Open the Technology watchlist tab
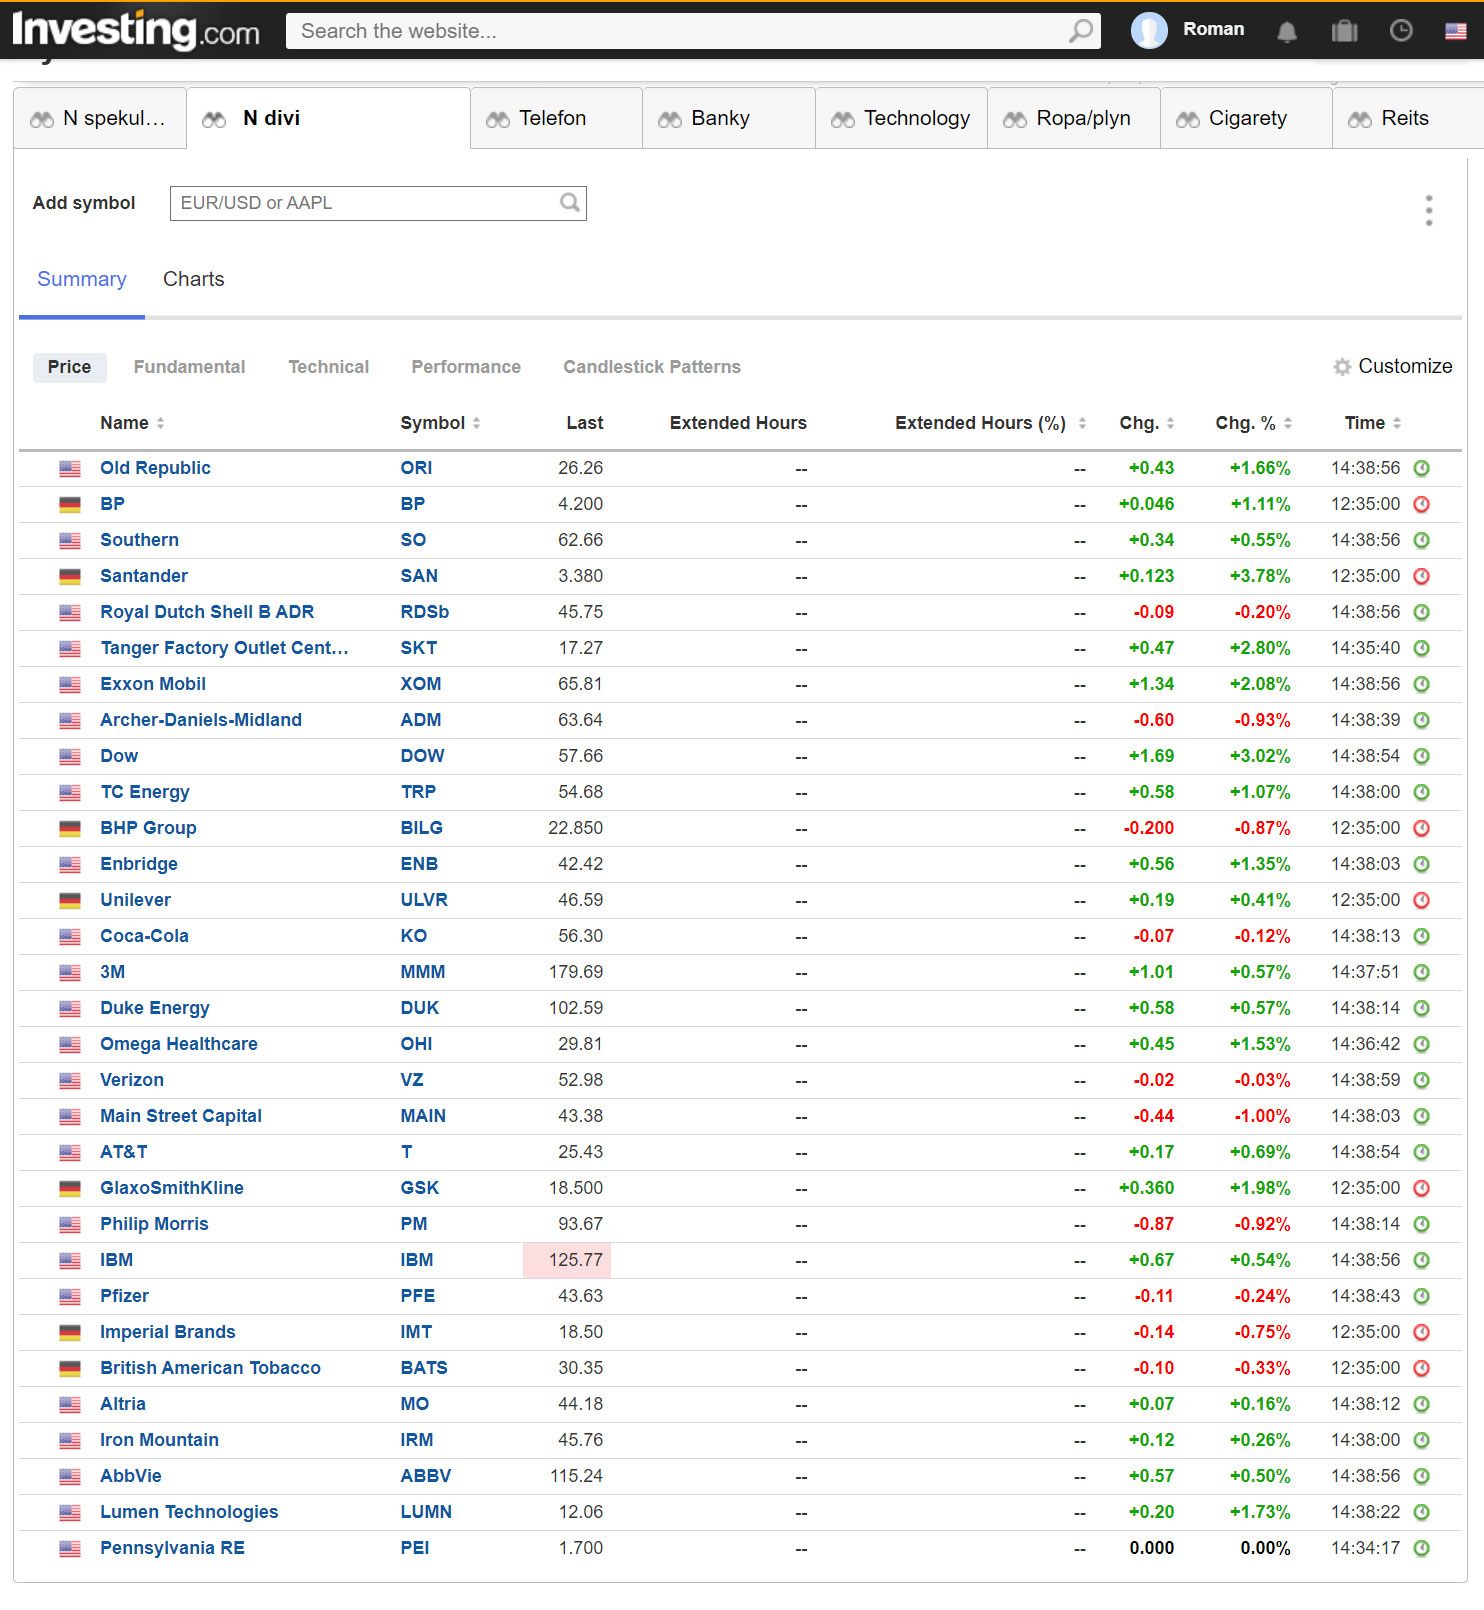 901,118
